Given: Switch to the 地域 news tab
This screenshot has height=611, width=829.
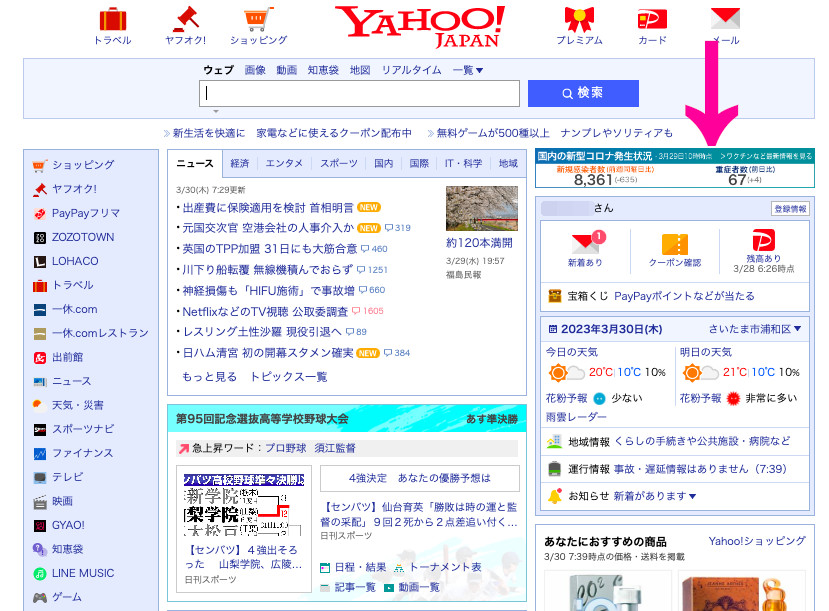Looking at the screenshot, I should 508,163.
